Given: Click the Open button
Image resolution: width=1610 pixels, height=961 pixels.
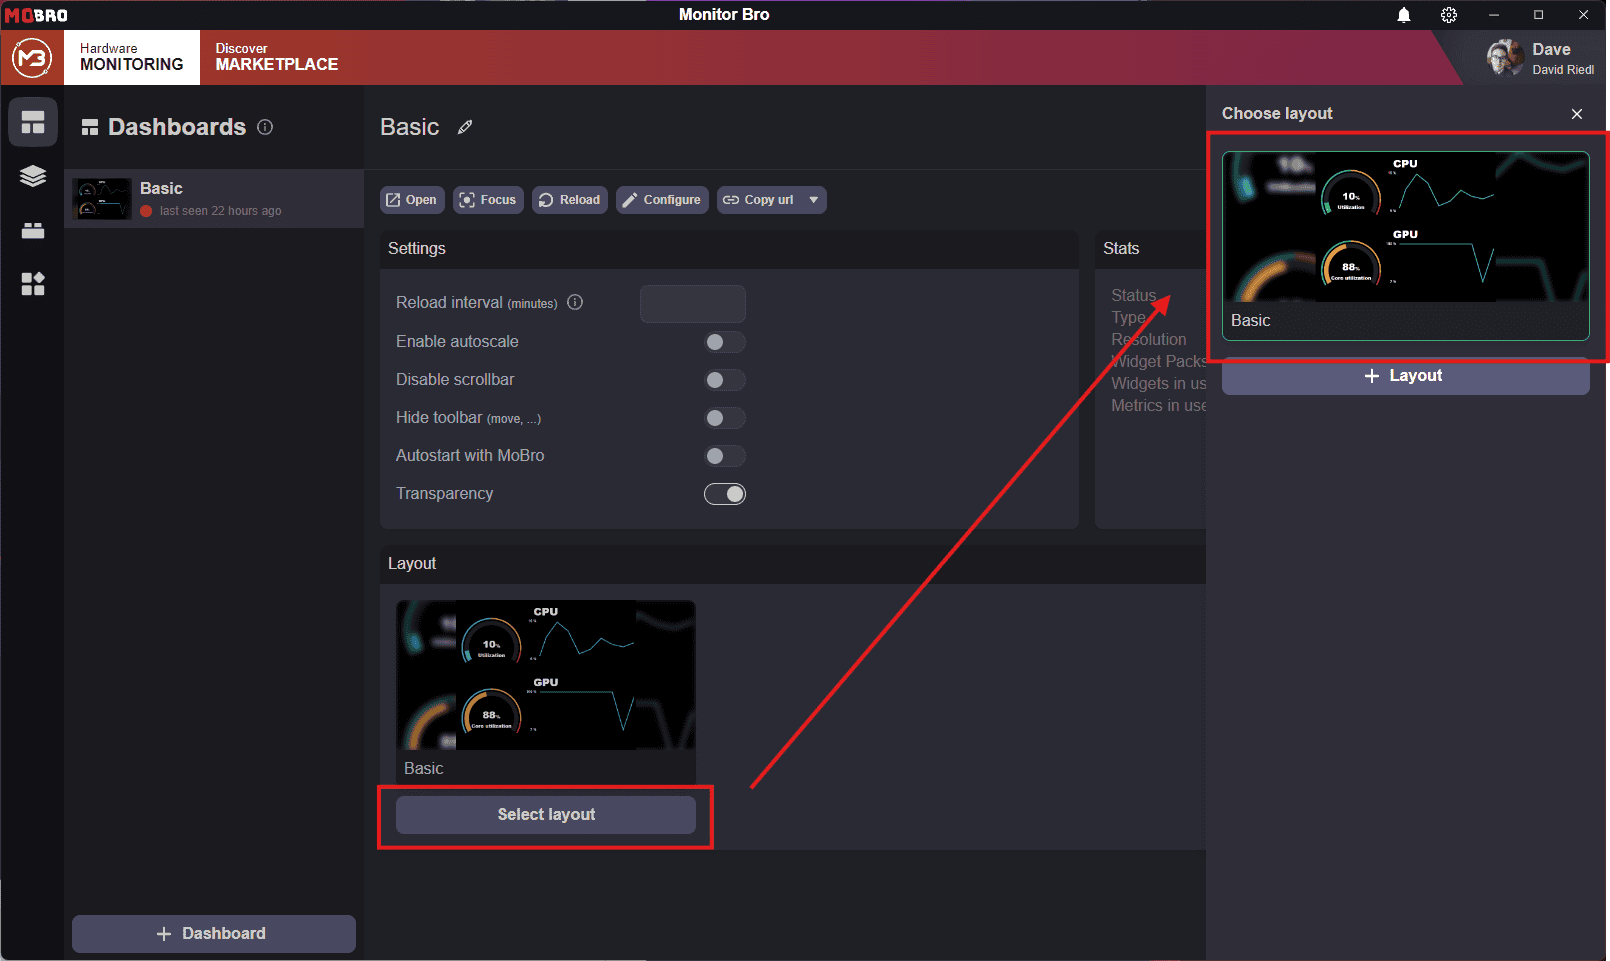Looking at the screenshot, I should pyautogui.click(x=412, y=200).
